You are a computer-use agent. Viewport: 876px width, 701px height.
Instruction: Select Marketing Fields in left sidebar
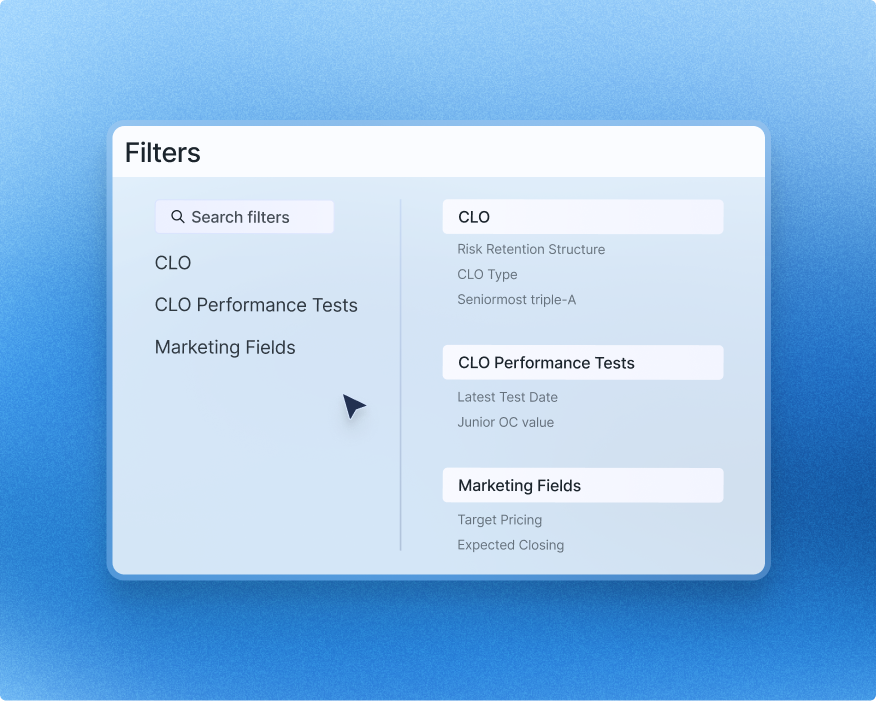click(225, 347)
